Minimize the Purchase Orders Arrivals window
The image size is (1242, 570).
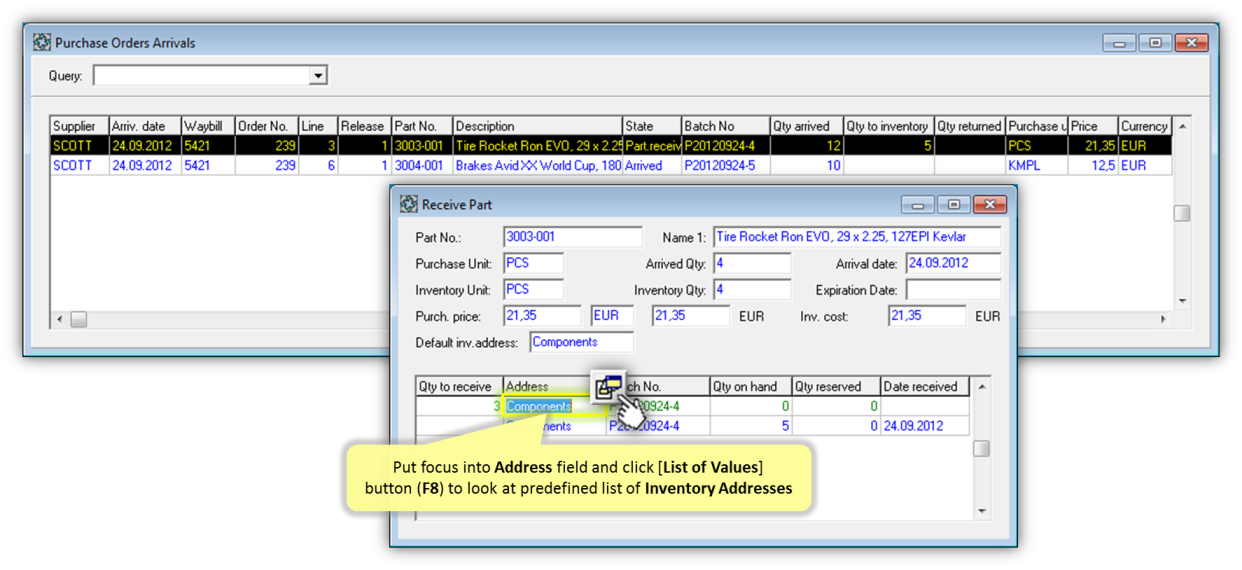1119,43
